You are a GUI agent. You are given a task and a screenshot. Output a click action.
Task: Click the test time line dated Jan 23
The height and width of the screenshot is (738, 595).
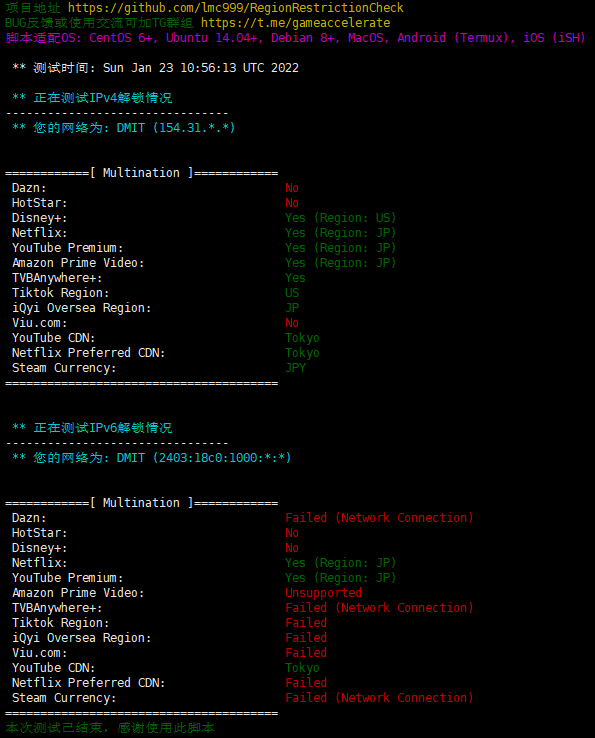click(155, 68)
